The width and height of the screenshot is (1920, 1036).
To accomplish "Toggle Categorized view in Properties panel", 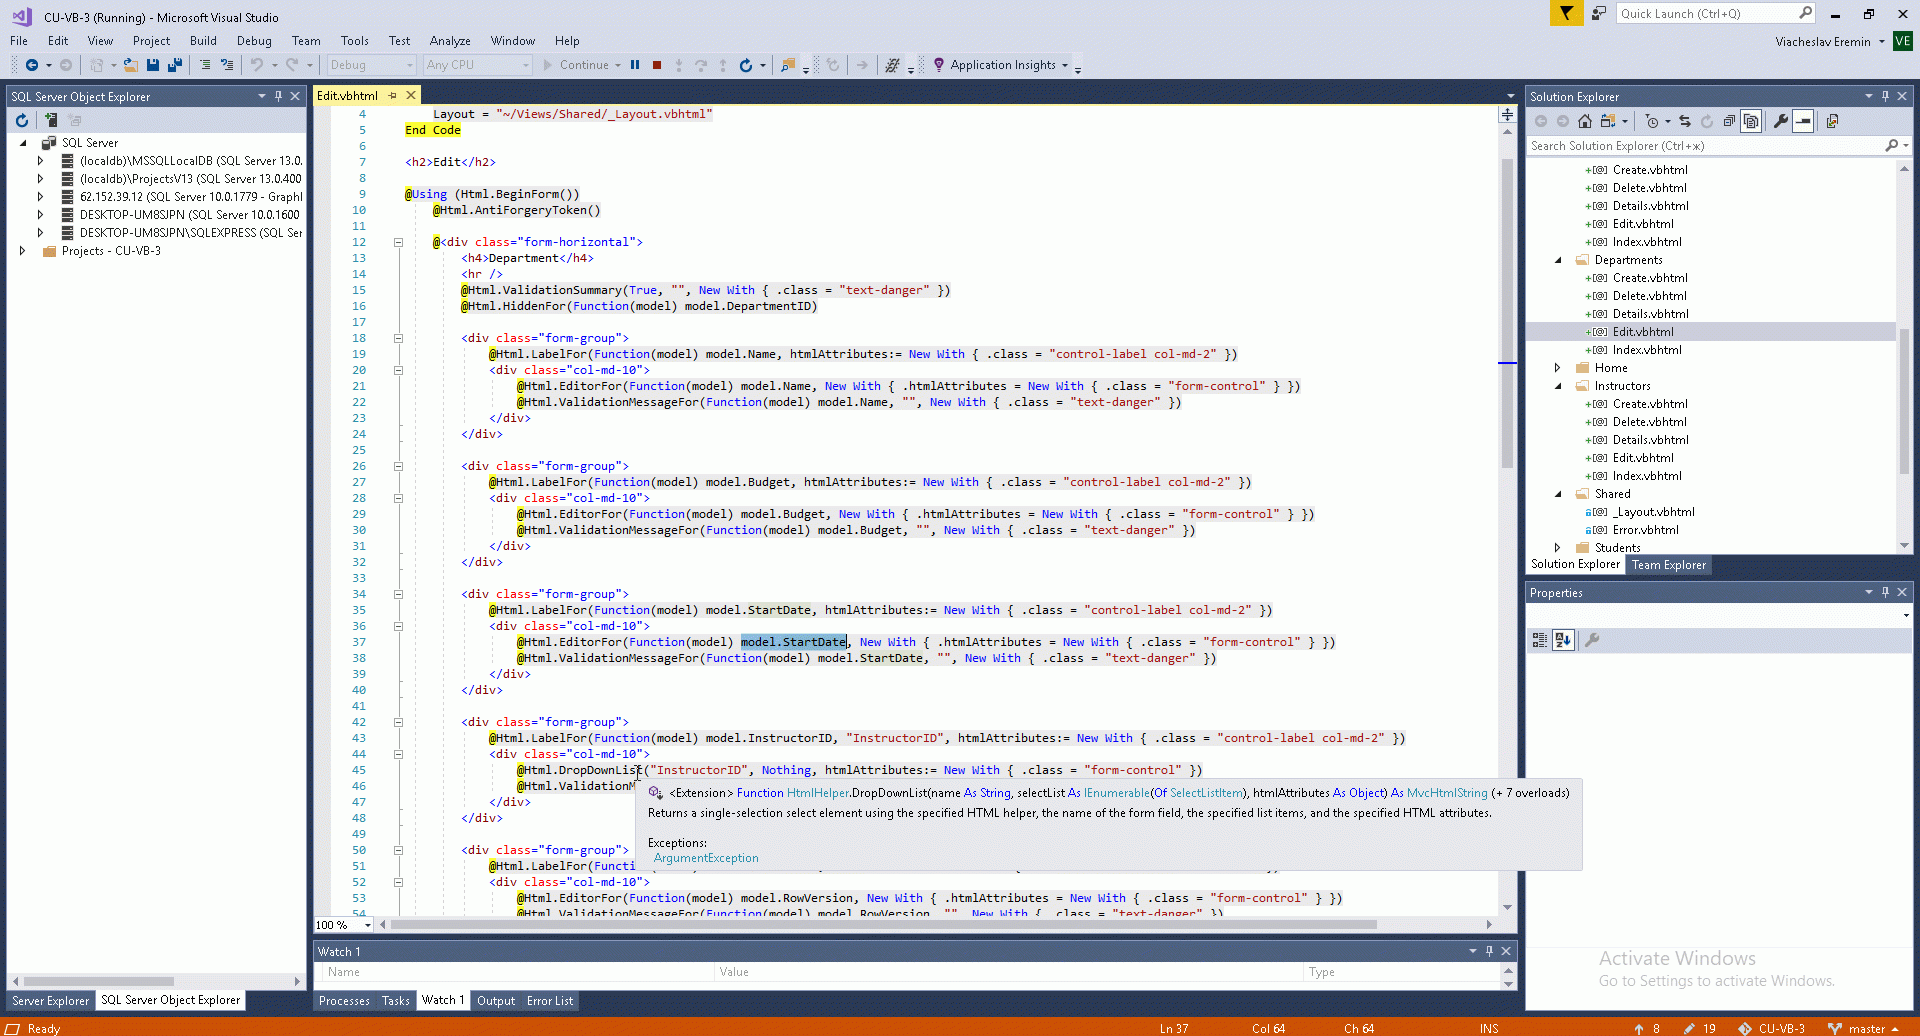I will (1540, 640).
